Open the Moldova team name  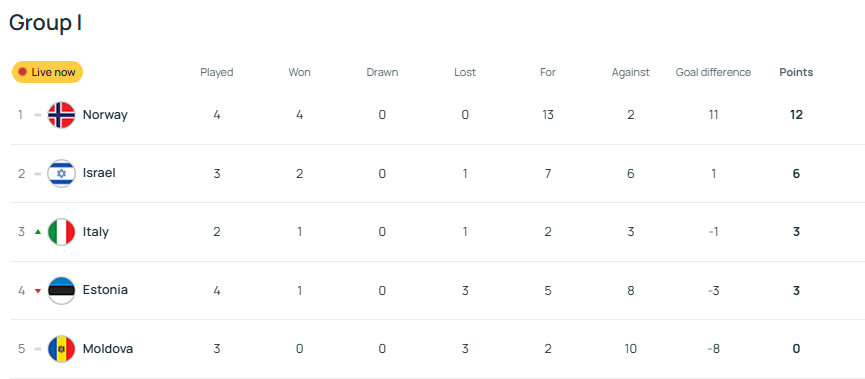tap(108, 349)
